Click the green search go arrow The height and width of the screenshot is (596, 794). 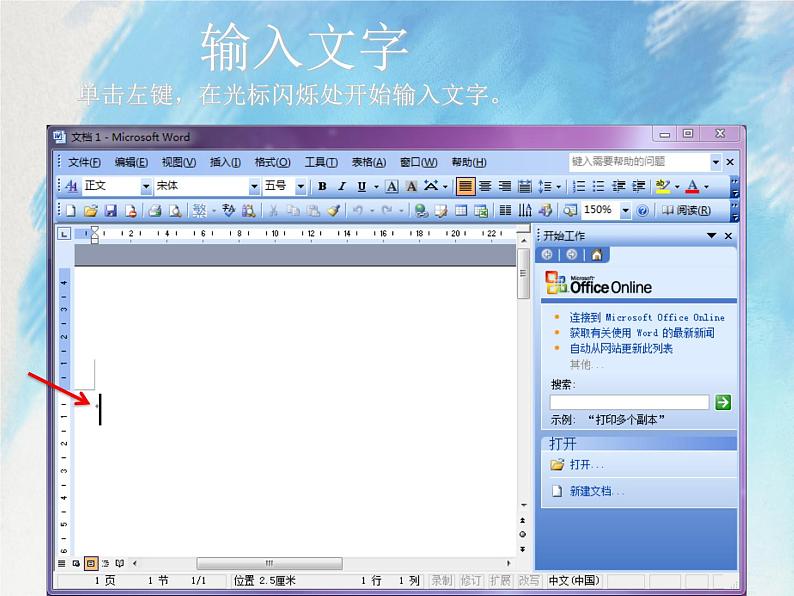(x=723, y=403)
